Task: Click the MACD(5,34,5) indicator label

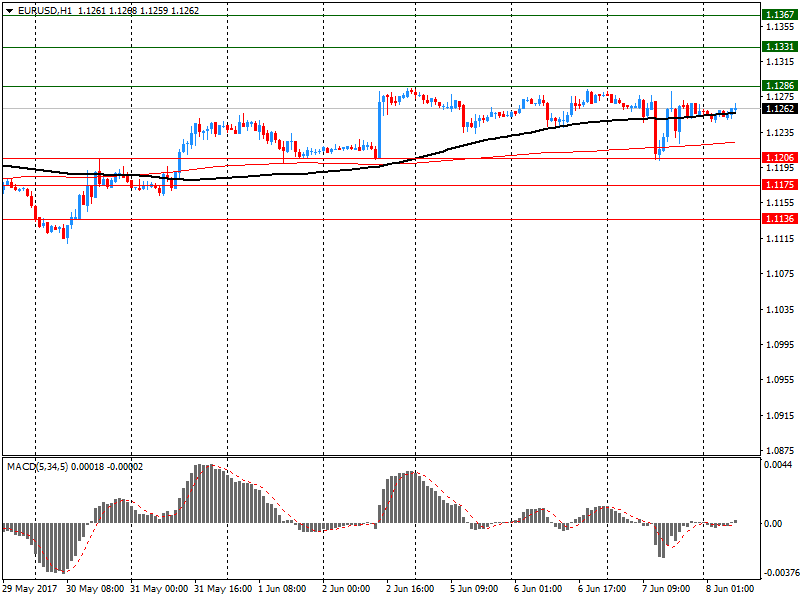Action: [37, 467]
